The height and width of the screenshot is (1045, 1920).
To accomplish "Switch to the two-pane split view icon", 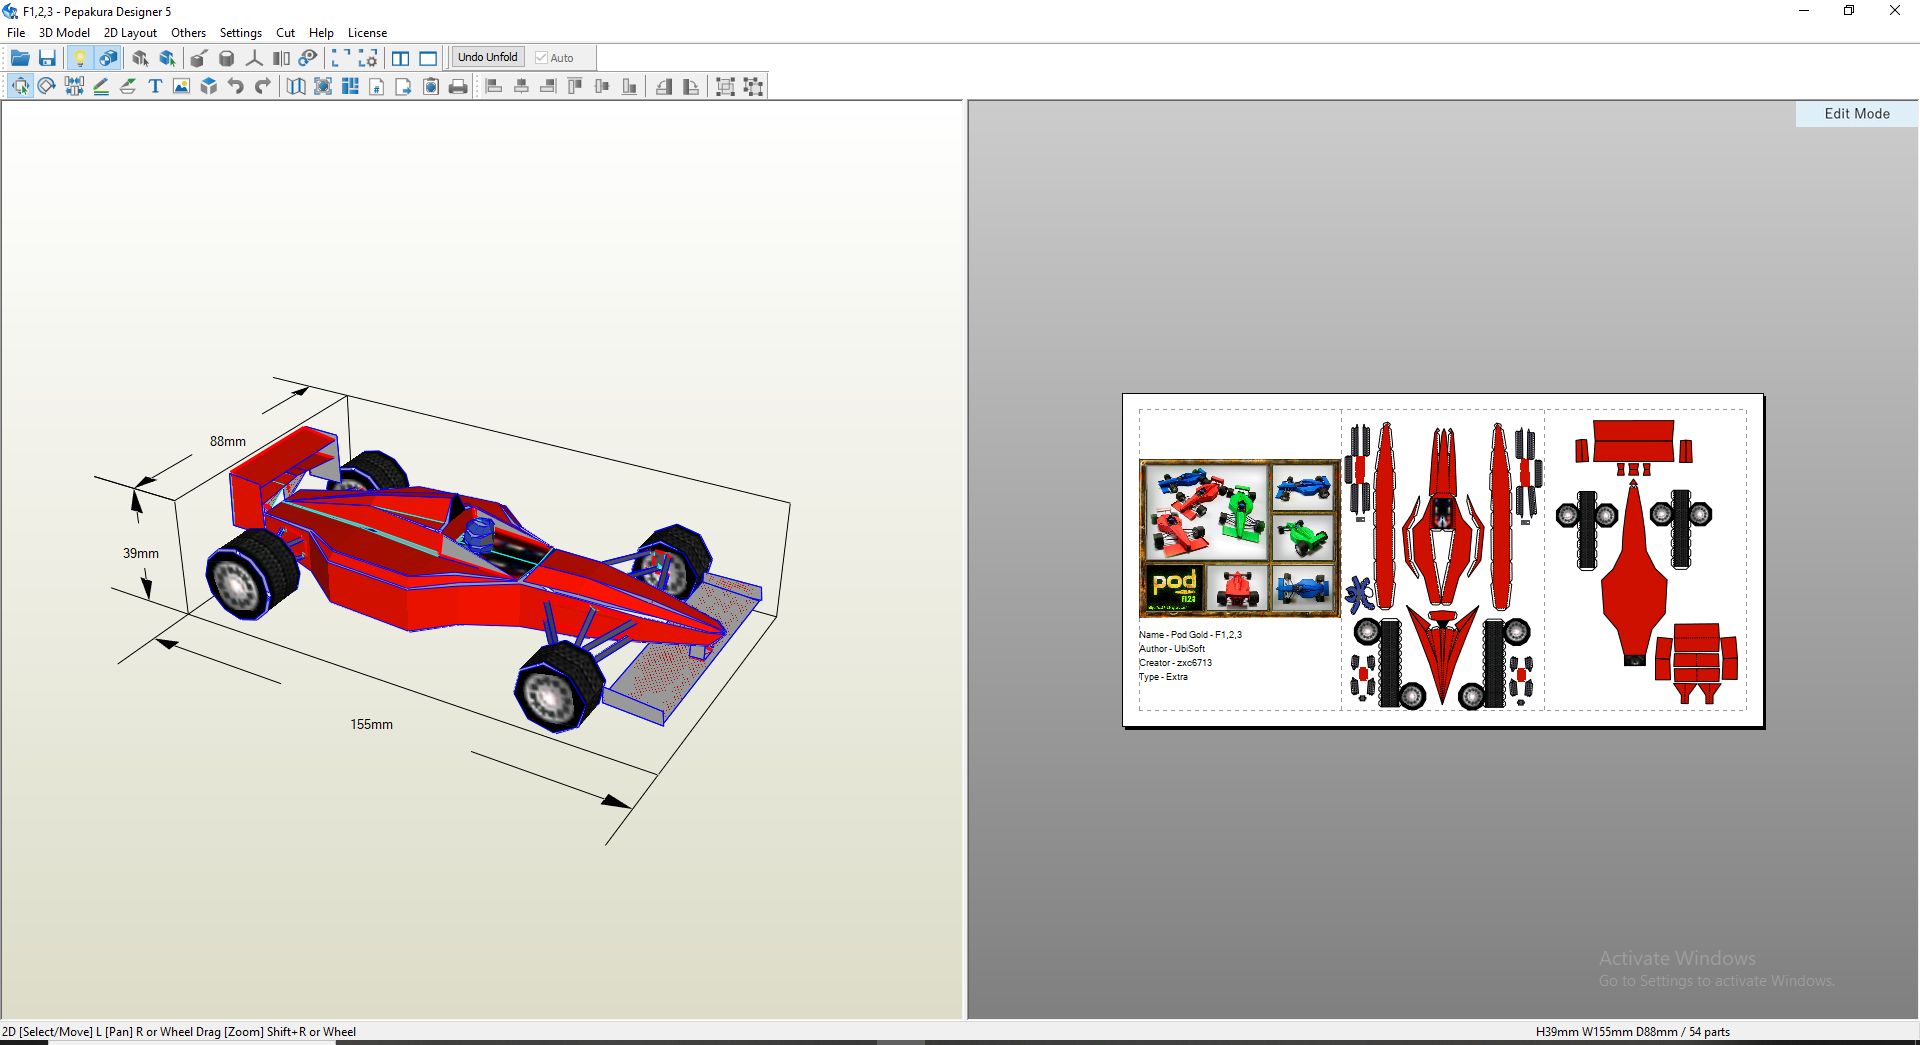I will point(401,58).
